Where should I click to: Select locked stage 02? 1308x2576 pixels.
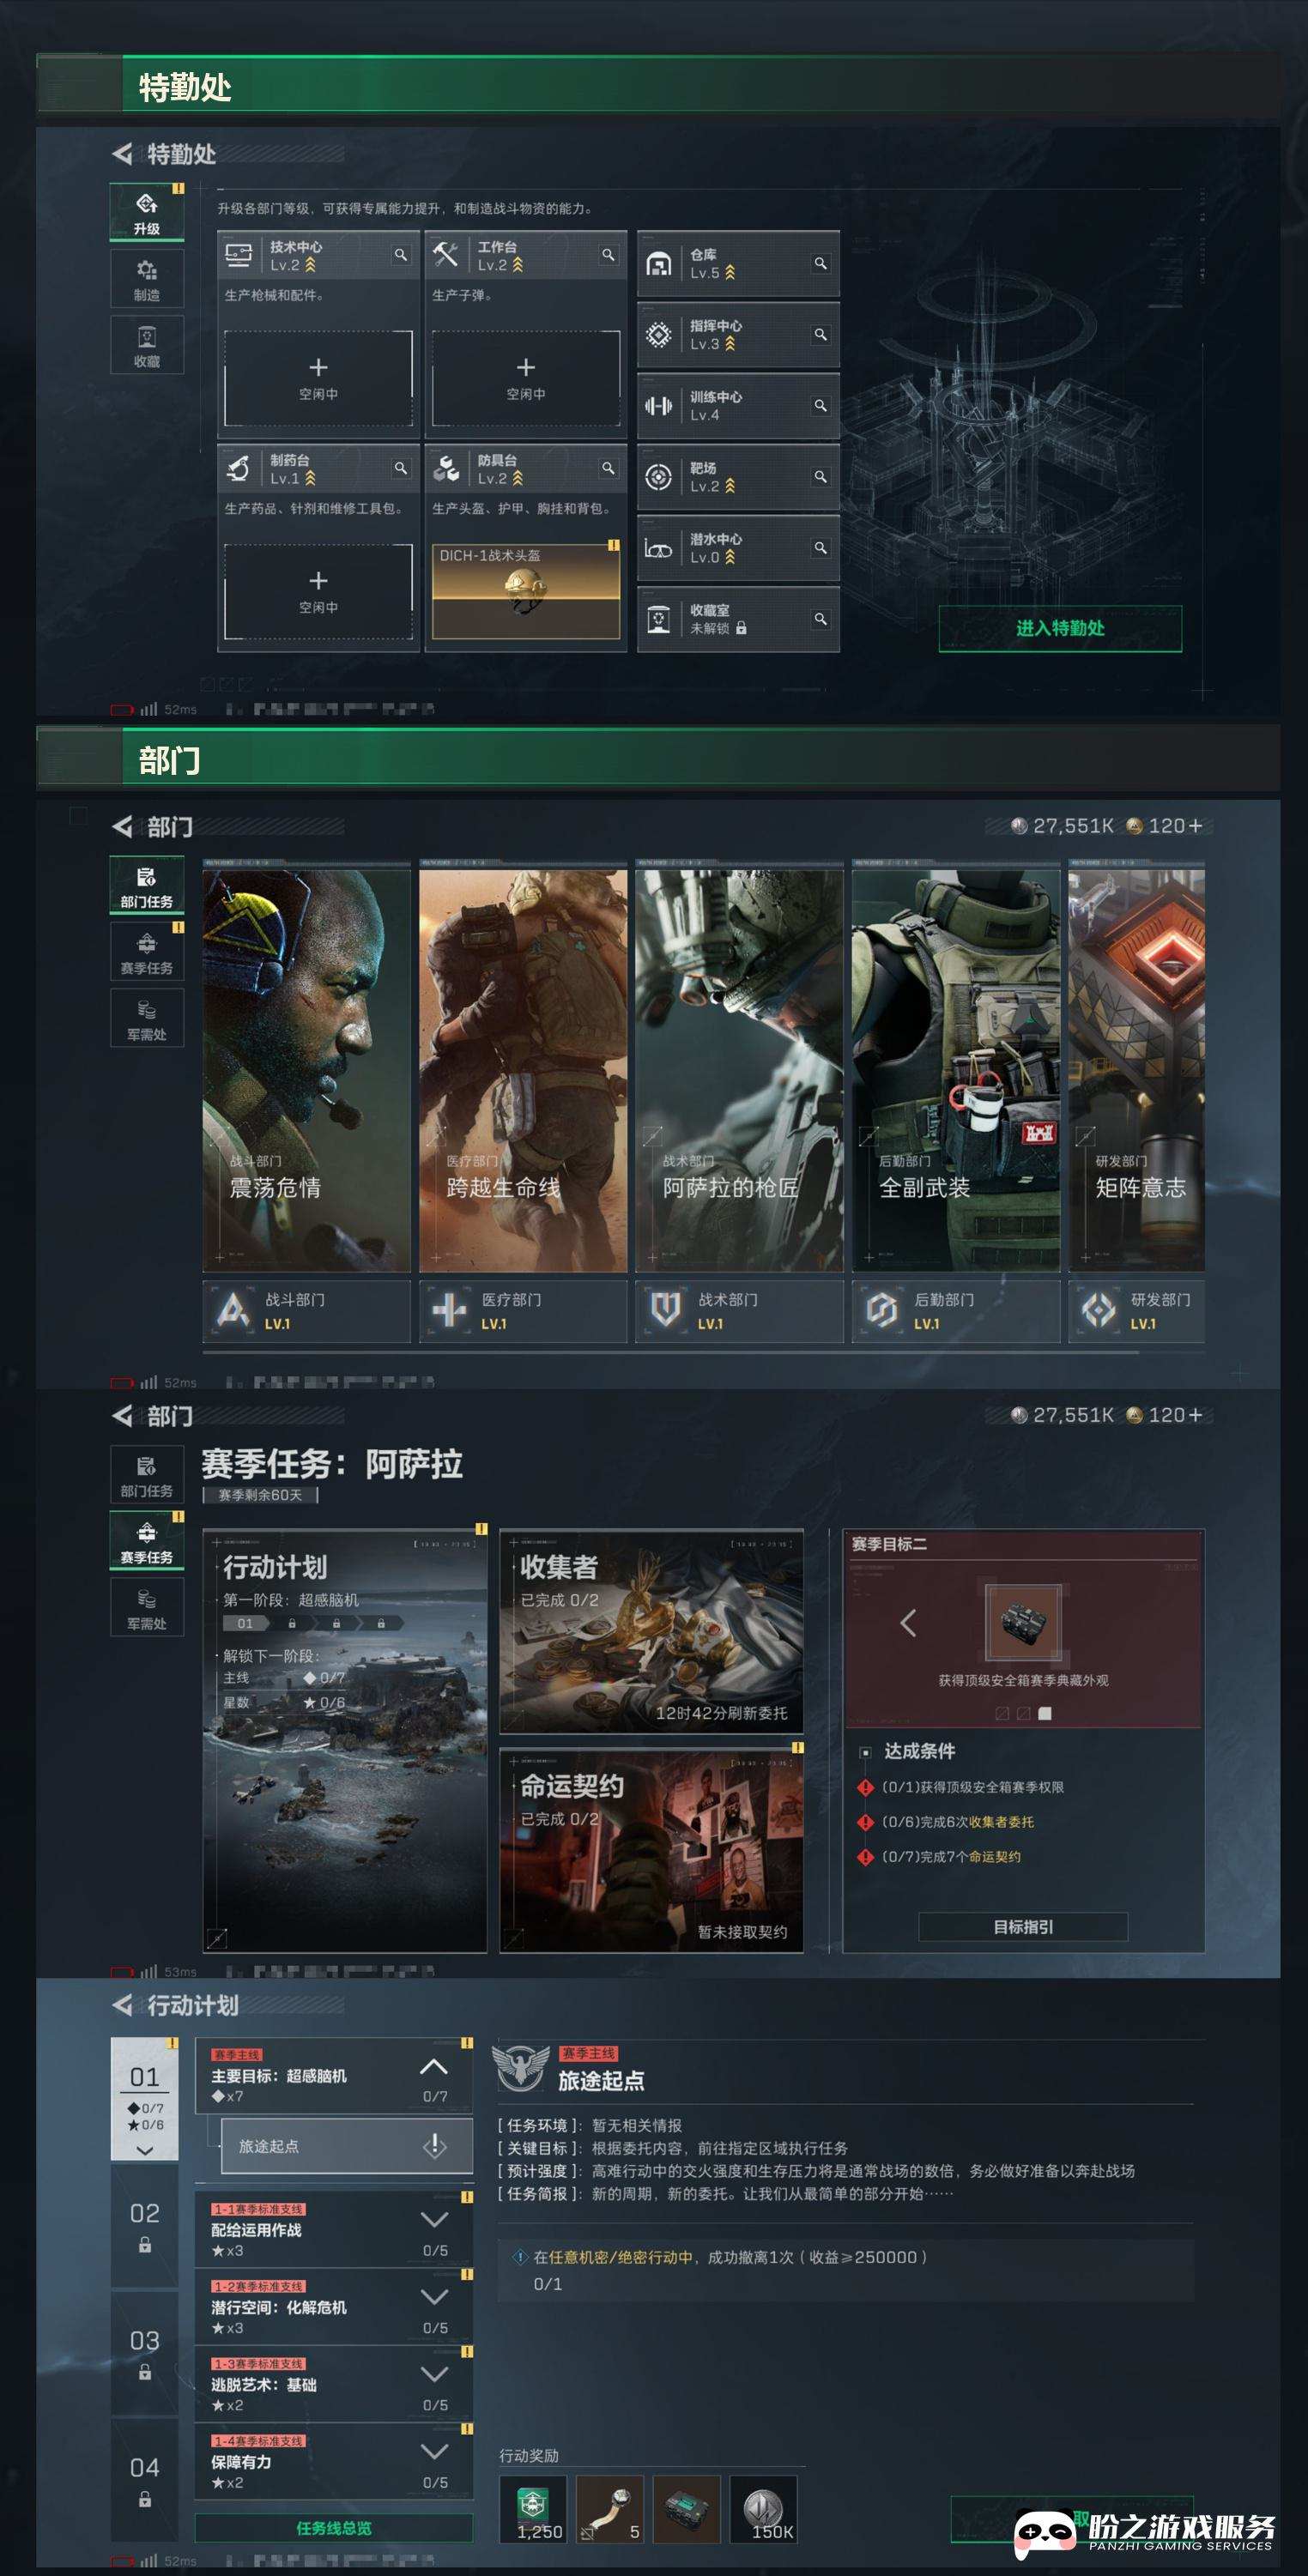pos(145,2226)
